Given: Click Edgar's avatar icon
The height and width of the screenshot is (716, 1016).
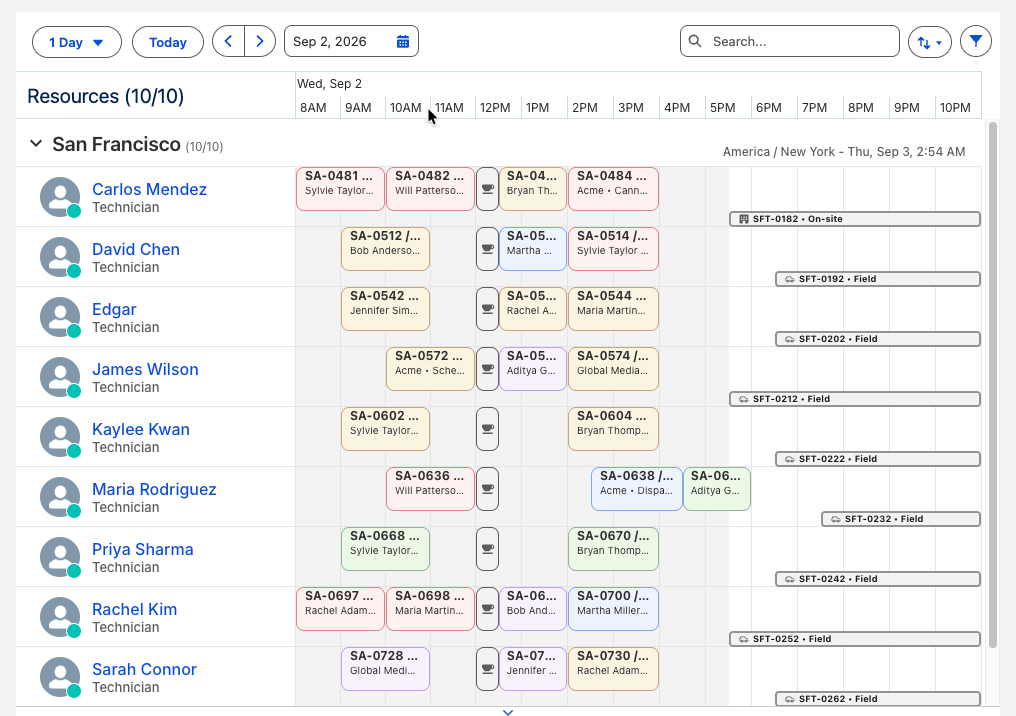Looking at the screenshot, I should tap(60, 317).
